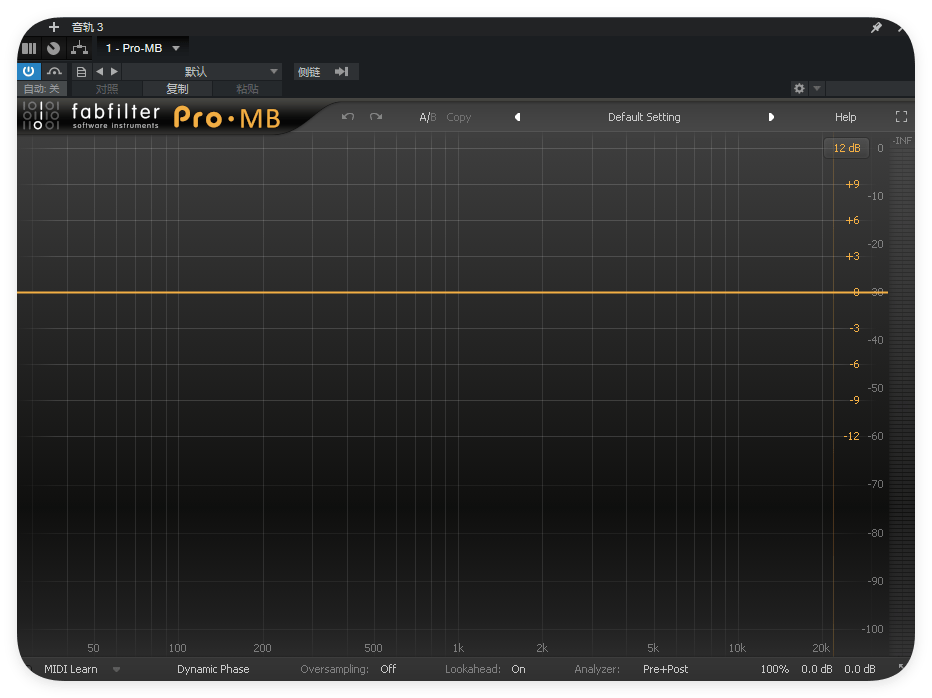Screen dimensions: 932x698
Task: Expand the arrow next to gear icon
Action: [817, 89]
